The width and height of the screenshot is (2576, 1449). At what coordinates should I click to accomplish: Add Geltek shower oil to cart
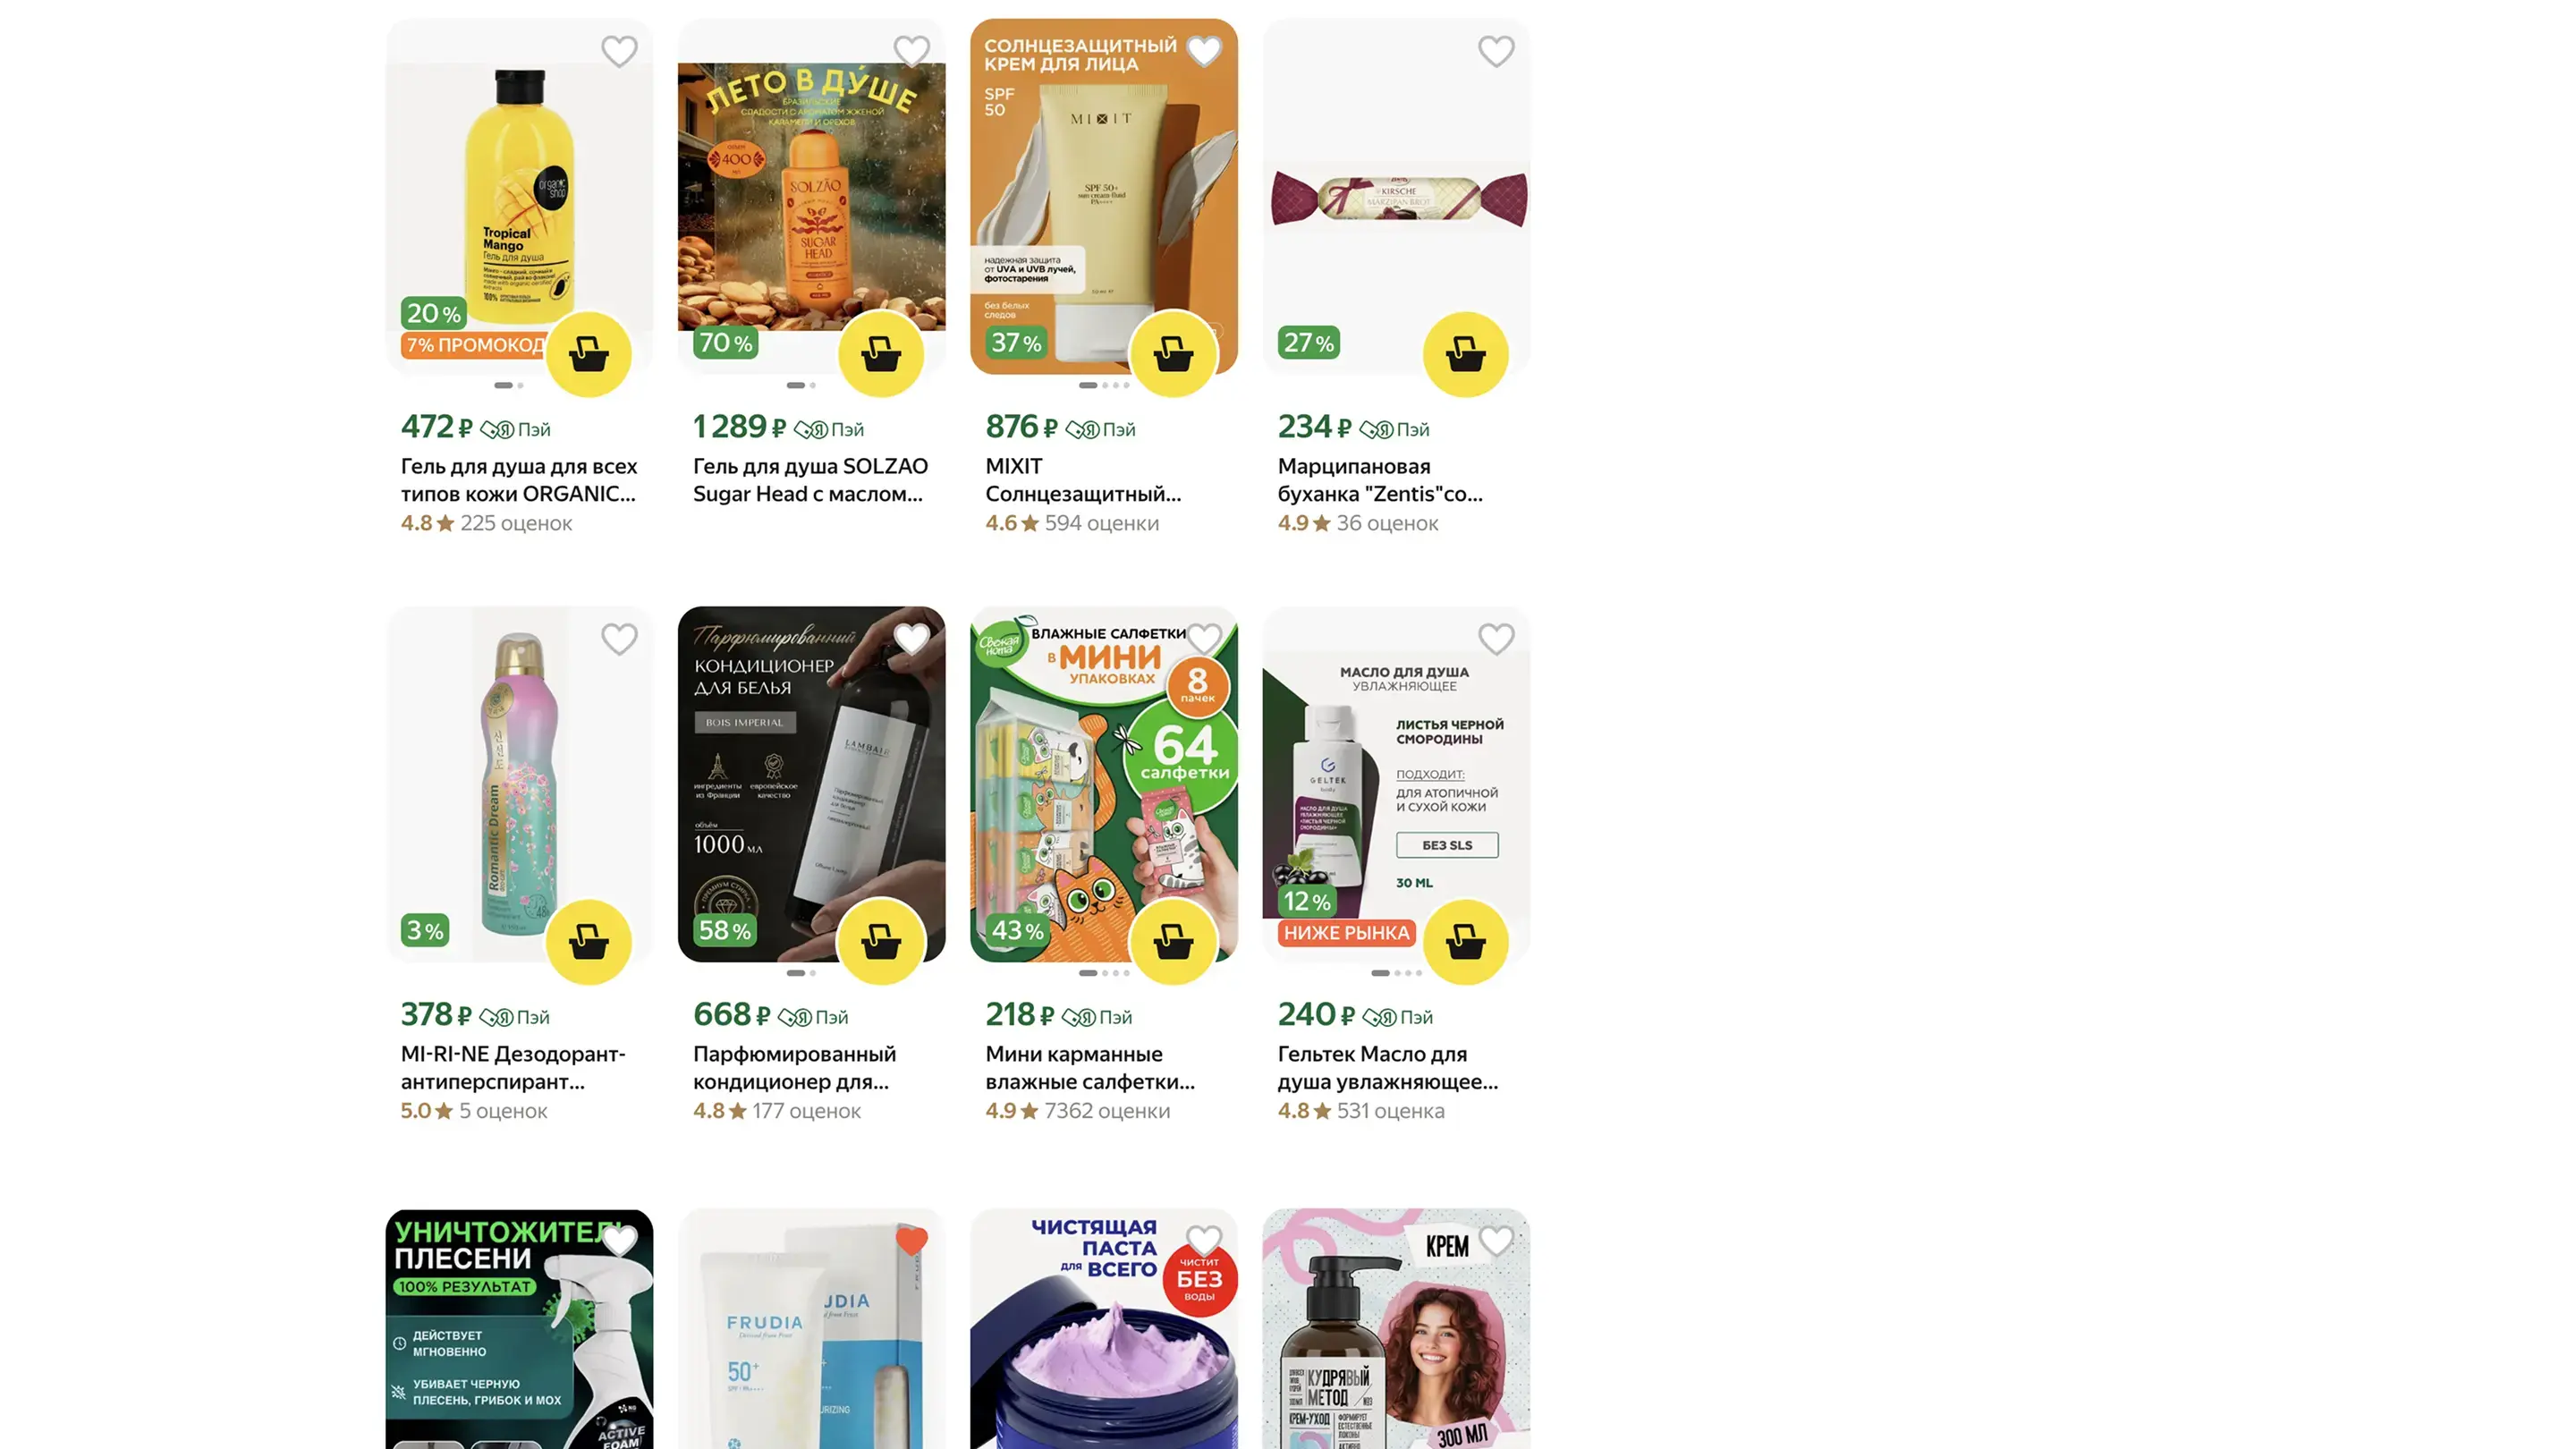[1465, 942]
